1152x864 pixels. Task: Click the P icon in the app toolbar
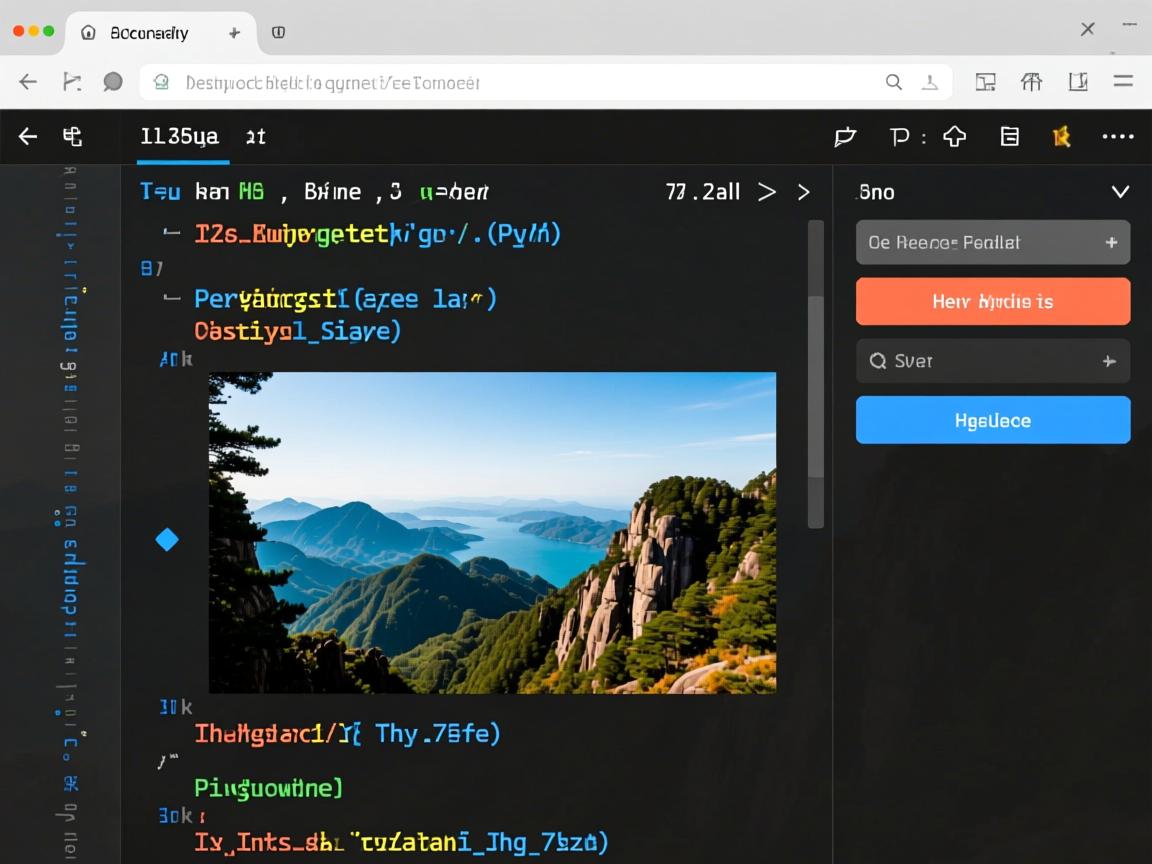900,137
